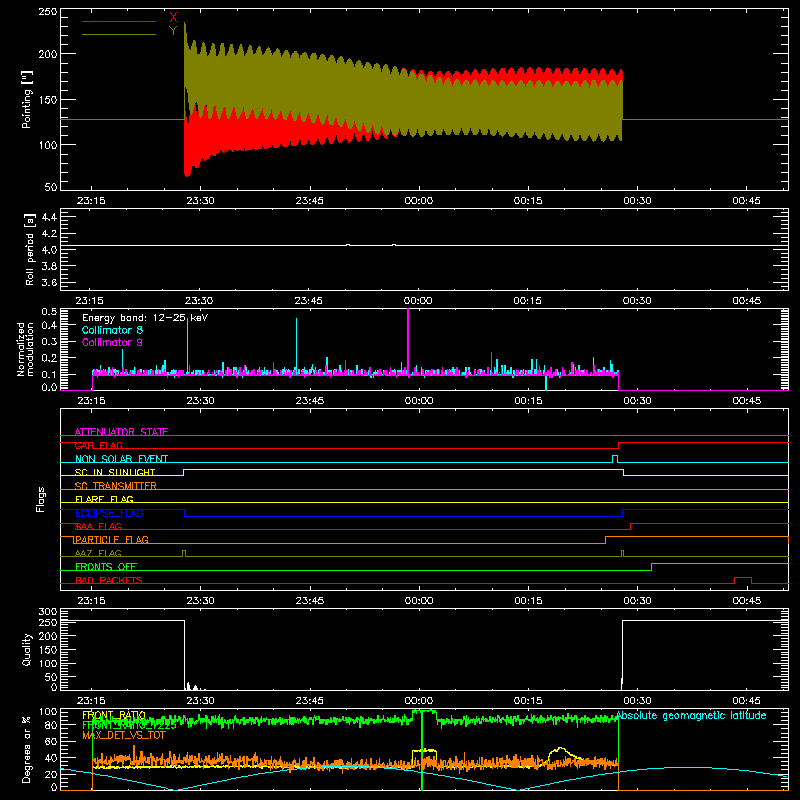Click the 23:30 label under Pointing panel
The width and height of the screenshot is (800, 800).
pyautogui.click(x=200, y=201)
